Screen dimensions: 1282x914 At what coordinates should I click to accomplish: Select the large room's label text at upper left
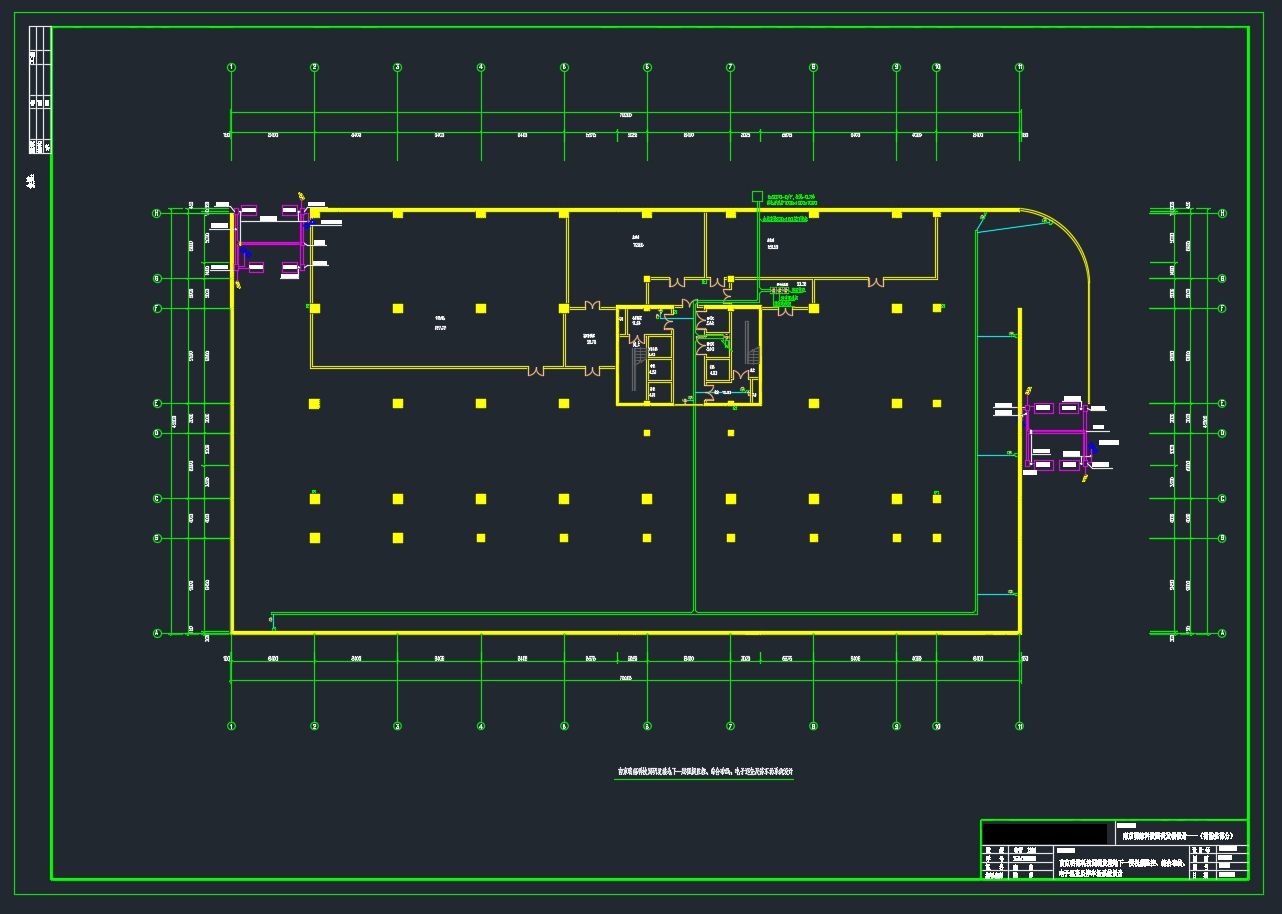pyautogui.click(x=440, y=318)
